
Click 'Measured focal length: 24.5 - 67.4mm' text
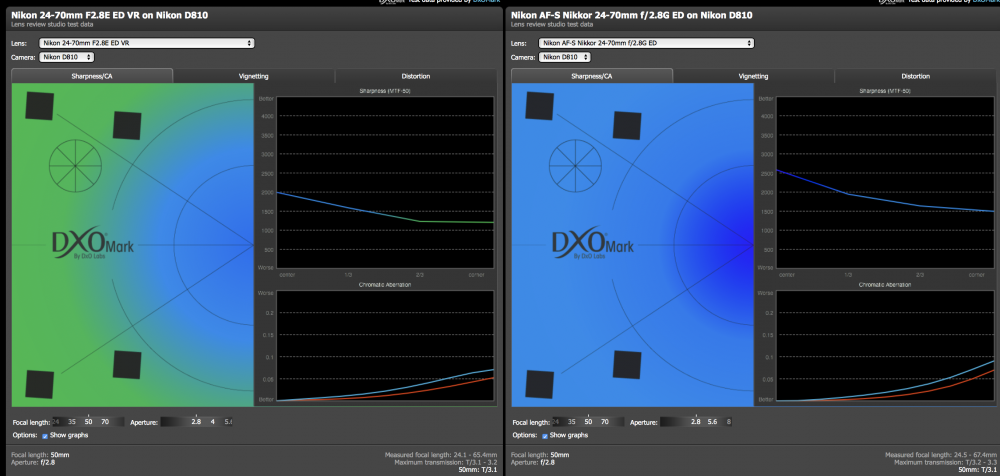click(941, 455)
